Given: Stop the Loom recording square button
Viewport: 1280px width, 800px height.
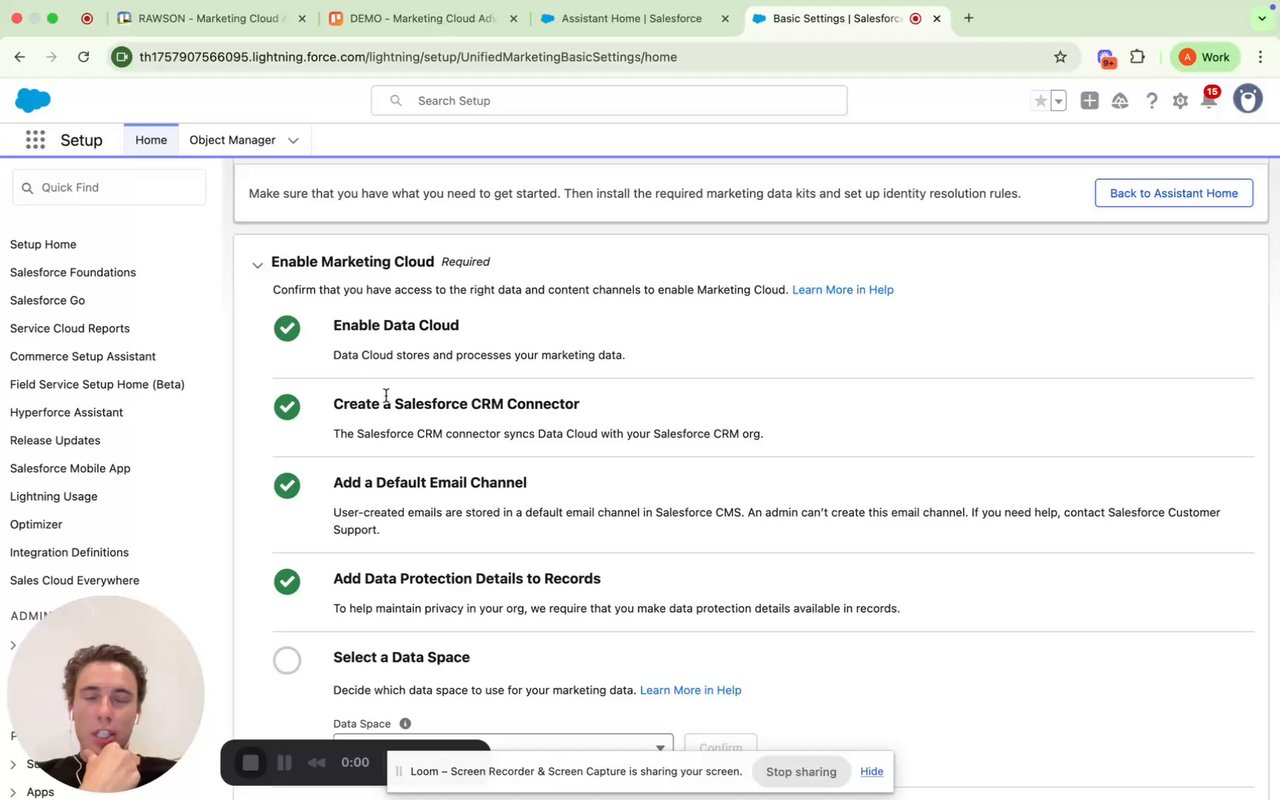Looking at the screenshot, I should [251, 763].
